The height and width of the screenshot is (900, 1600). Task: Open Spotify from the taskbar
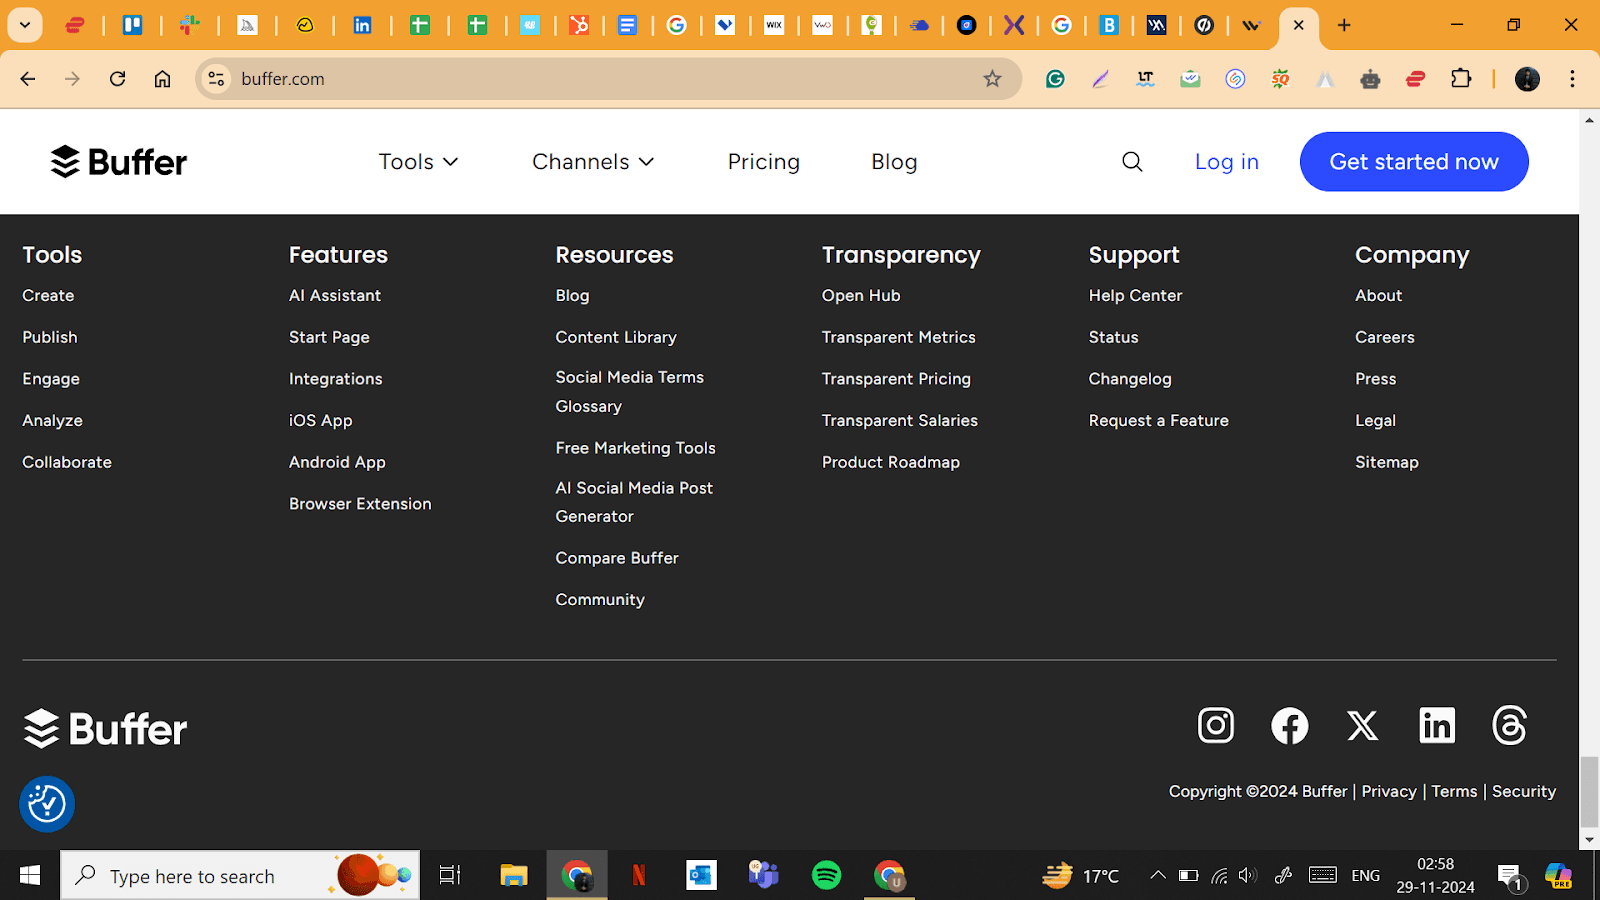tap(826, 876)
